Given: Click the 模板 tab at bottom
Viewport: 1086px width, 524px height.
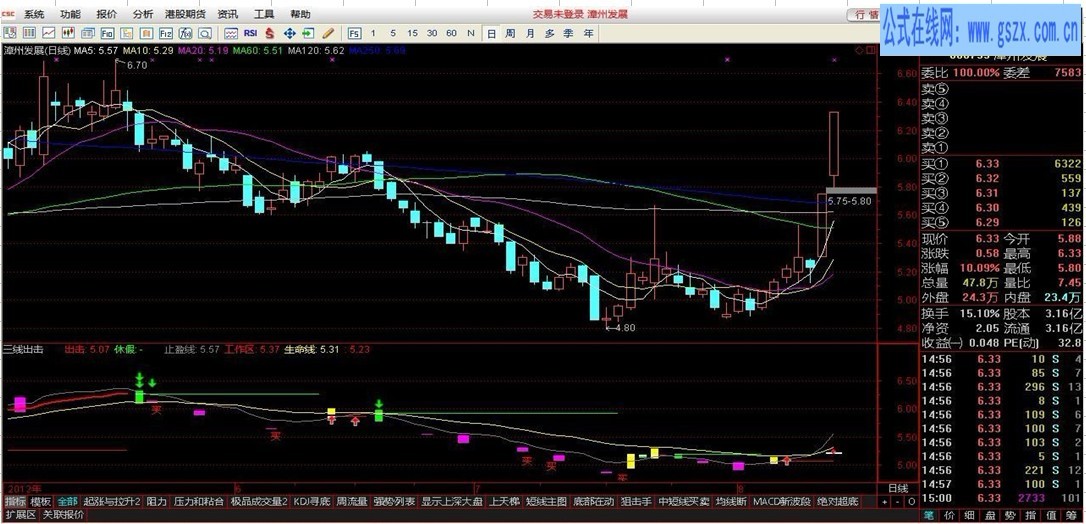Looking at the screenshot, I should point(41,501).
